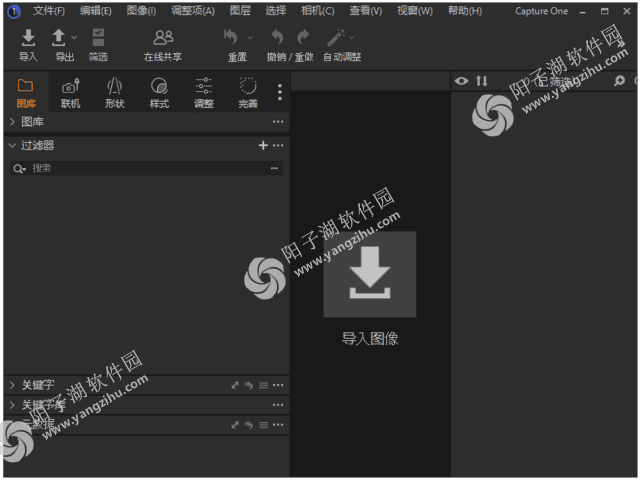This screenshot has height=480, width=640.
Task: Click the search (搜索) input field
Action: 147,168
